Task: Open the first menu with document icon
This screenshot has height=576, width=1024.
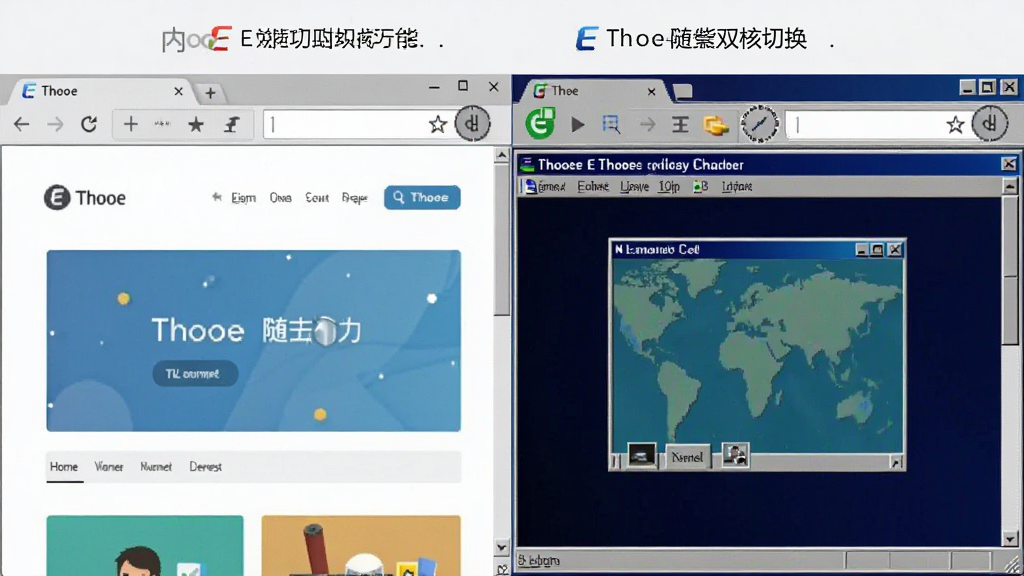Action: [x=545, y=187]
